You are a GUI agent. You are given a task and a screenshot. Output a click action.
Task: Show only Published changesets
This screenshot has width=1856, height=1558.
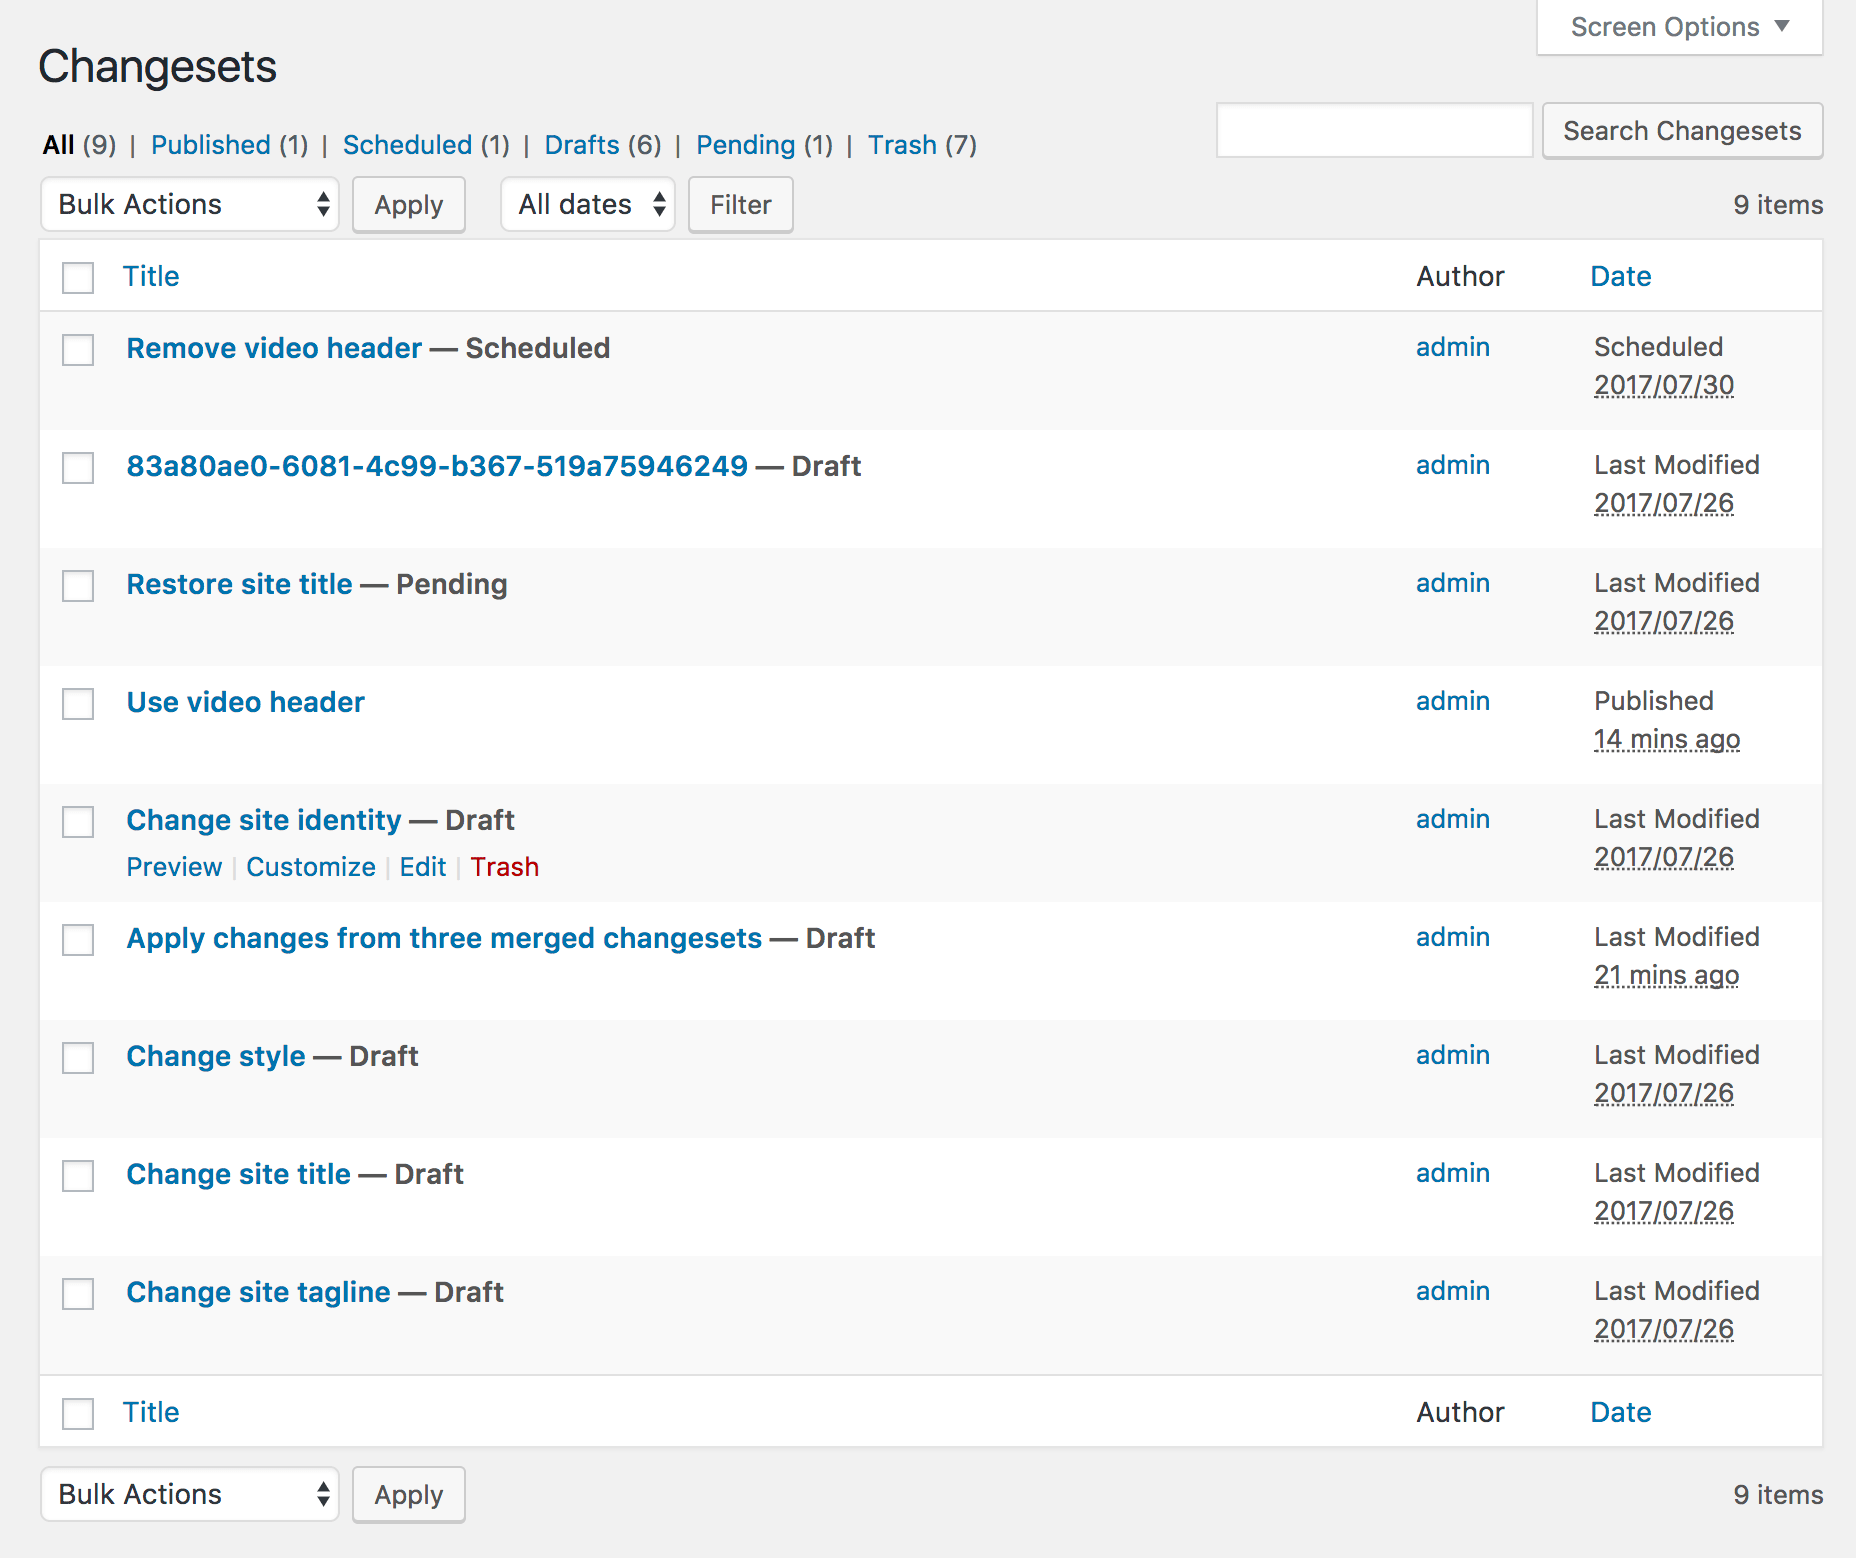point(211,145)
